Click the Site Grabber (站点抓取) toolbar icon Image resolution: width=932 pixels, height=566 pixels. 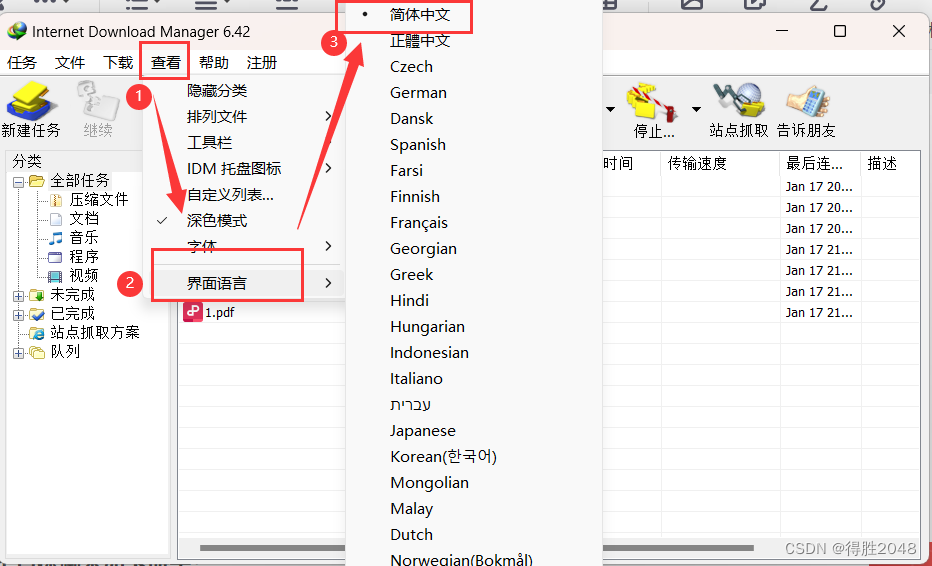coord(739,102)
